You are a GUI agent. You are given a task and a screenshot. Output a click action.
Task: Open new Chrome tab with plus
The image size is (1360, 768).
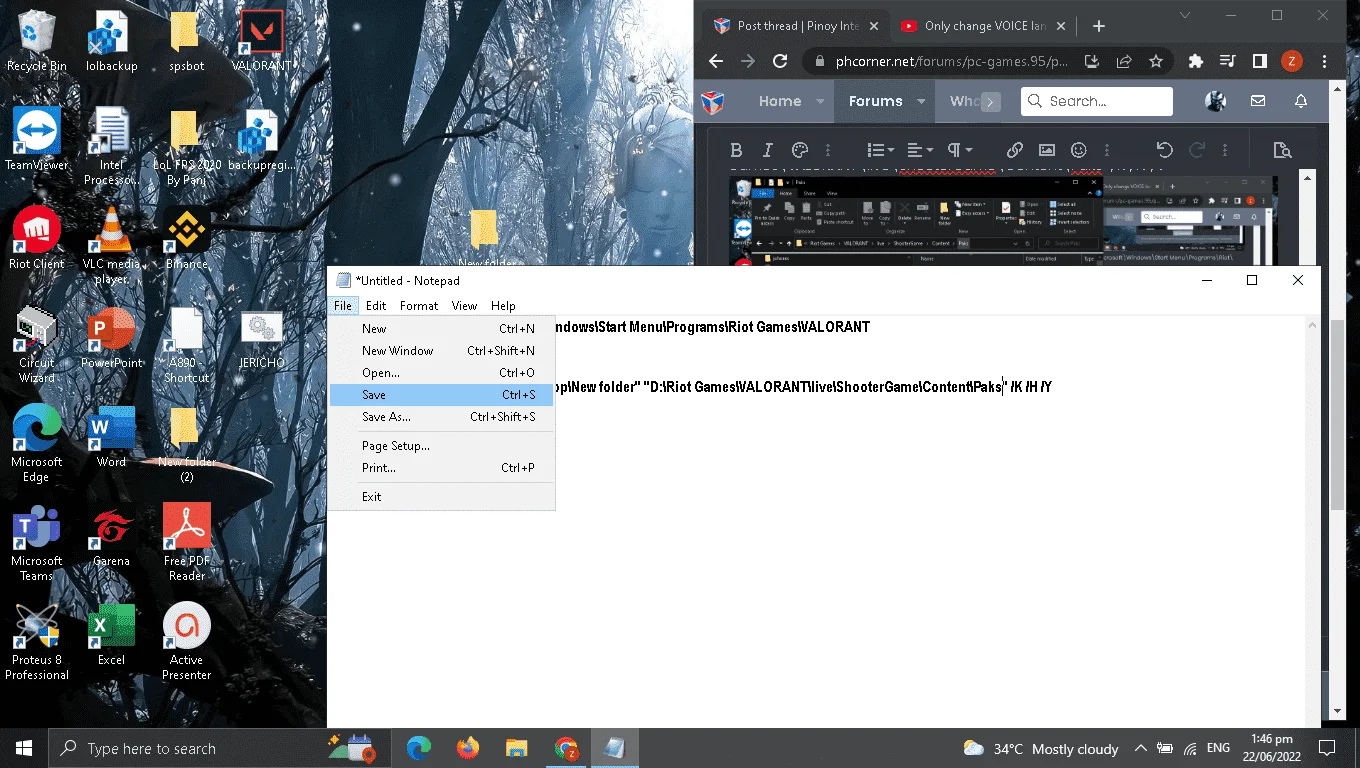[1099, 26]
